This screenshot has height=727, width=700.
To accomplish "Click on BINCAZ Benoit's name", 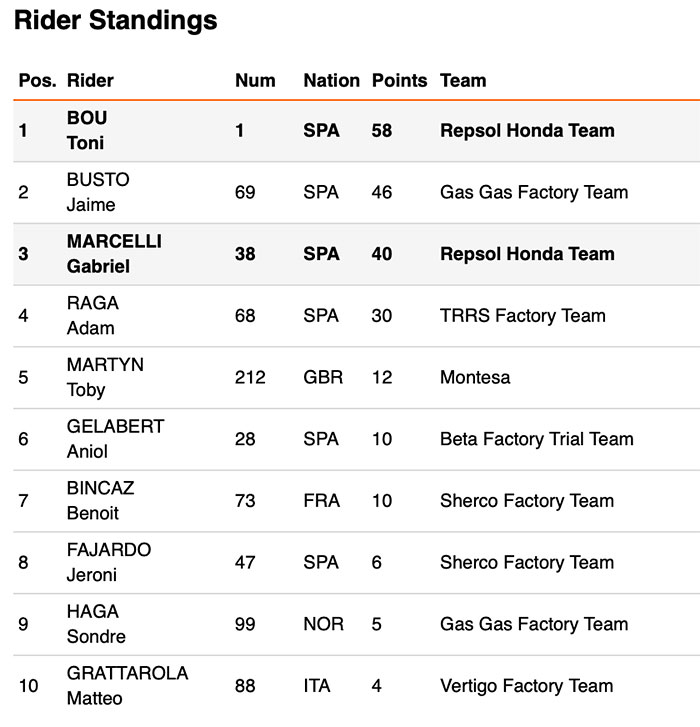I will point(100,500).
